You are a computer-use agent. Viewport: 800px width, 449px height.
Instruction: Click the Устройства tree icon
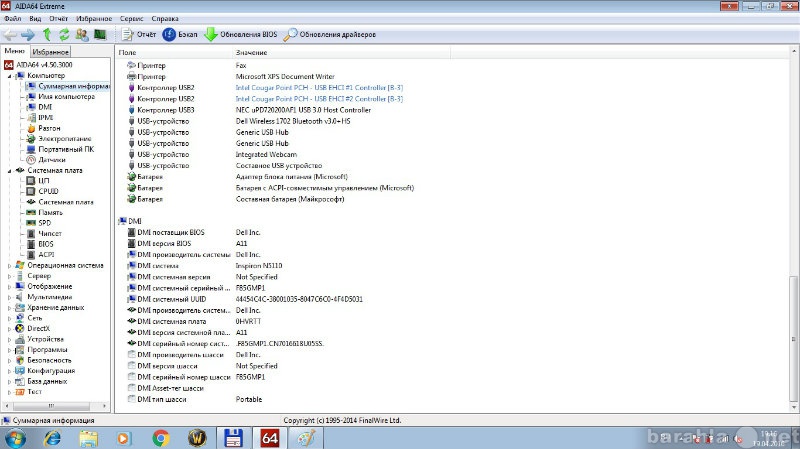pos(20,339)
